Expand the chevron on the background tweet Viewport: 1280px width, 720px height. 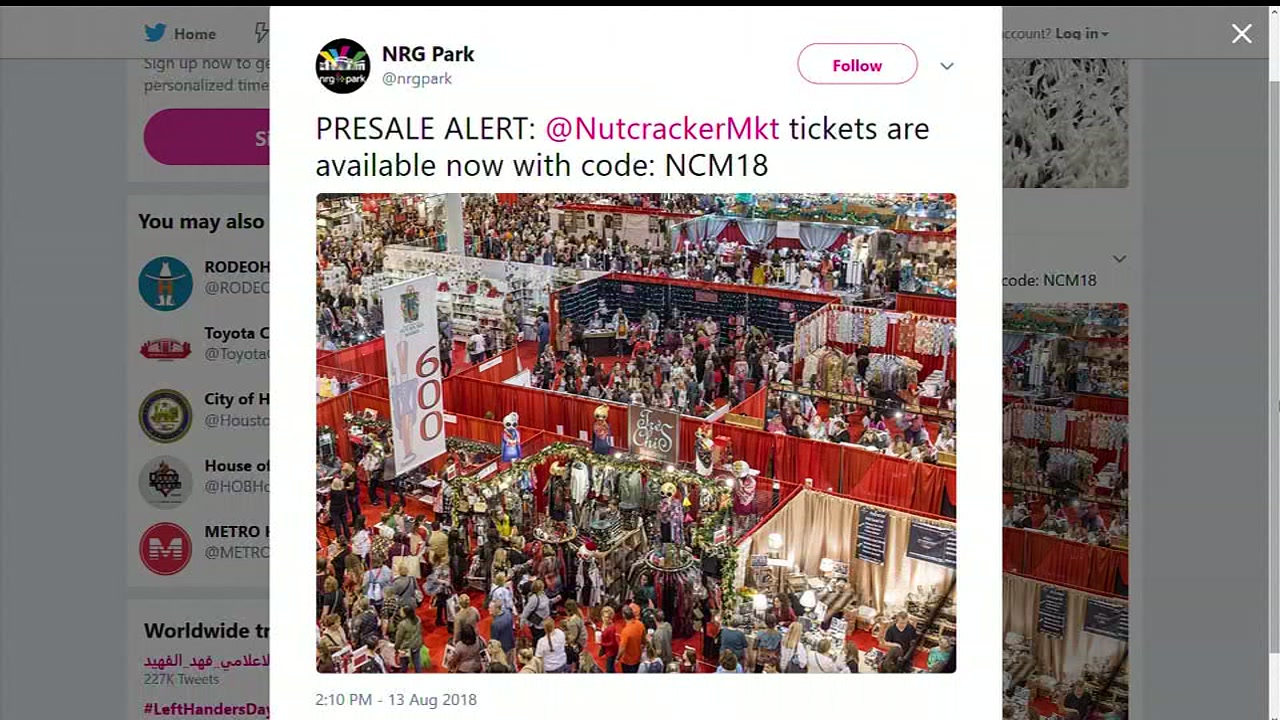(1119, 259)
